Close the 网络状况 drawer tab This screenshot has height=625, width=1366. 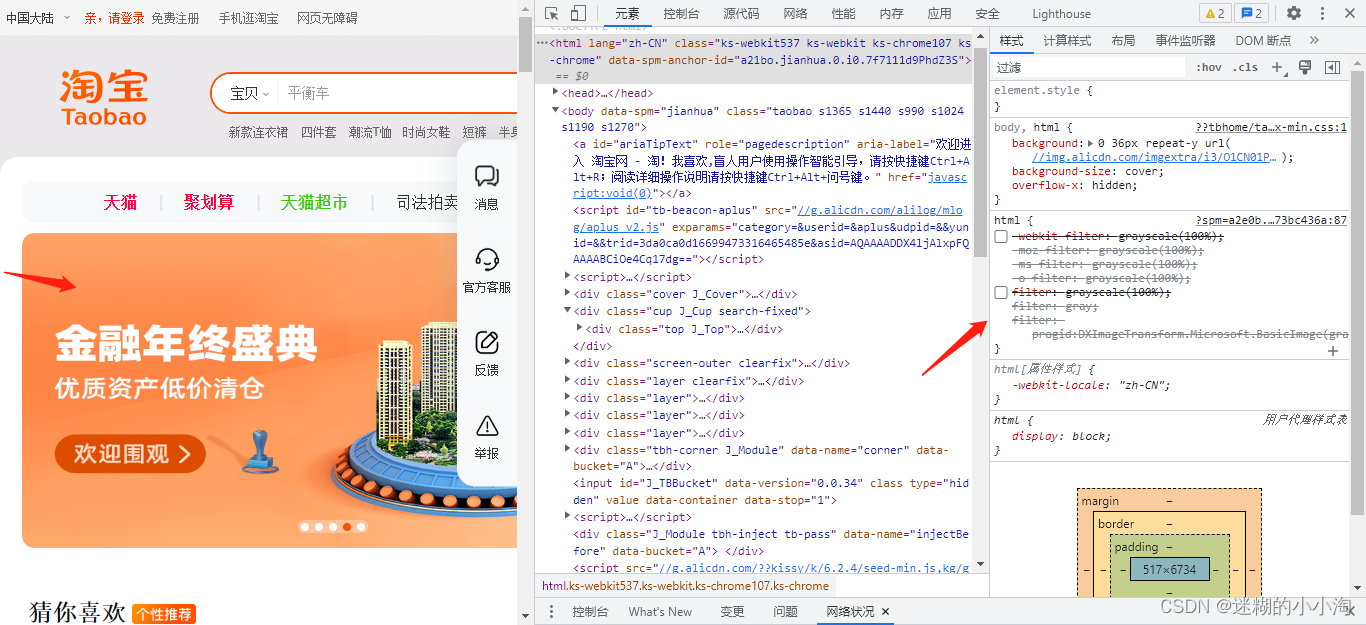pyautogui.click(x=885, y=611)
